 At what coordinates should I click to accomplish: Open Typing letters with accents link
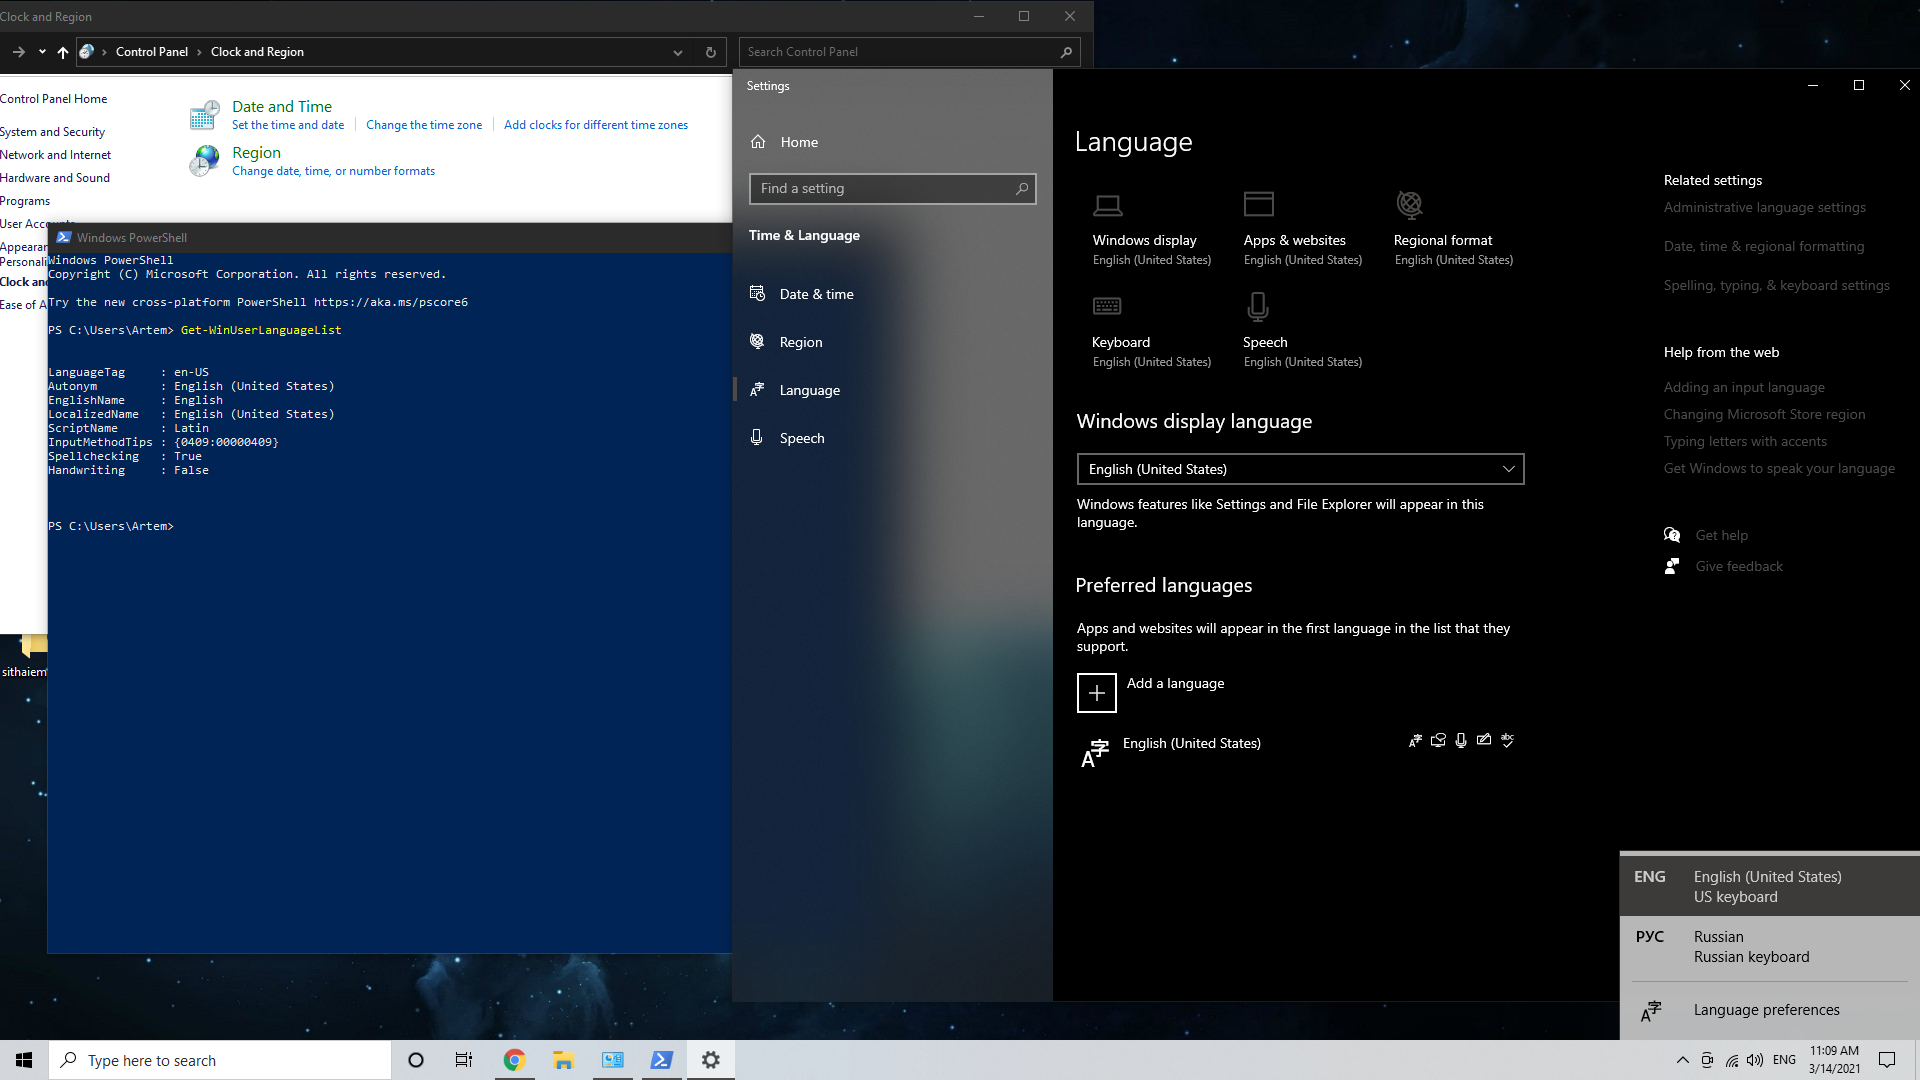(1745, 441)
